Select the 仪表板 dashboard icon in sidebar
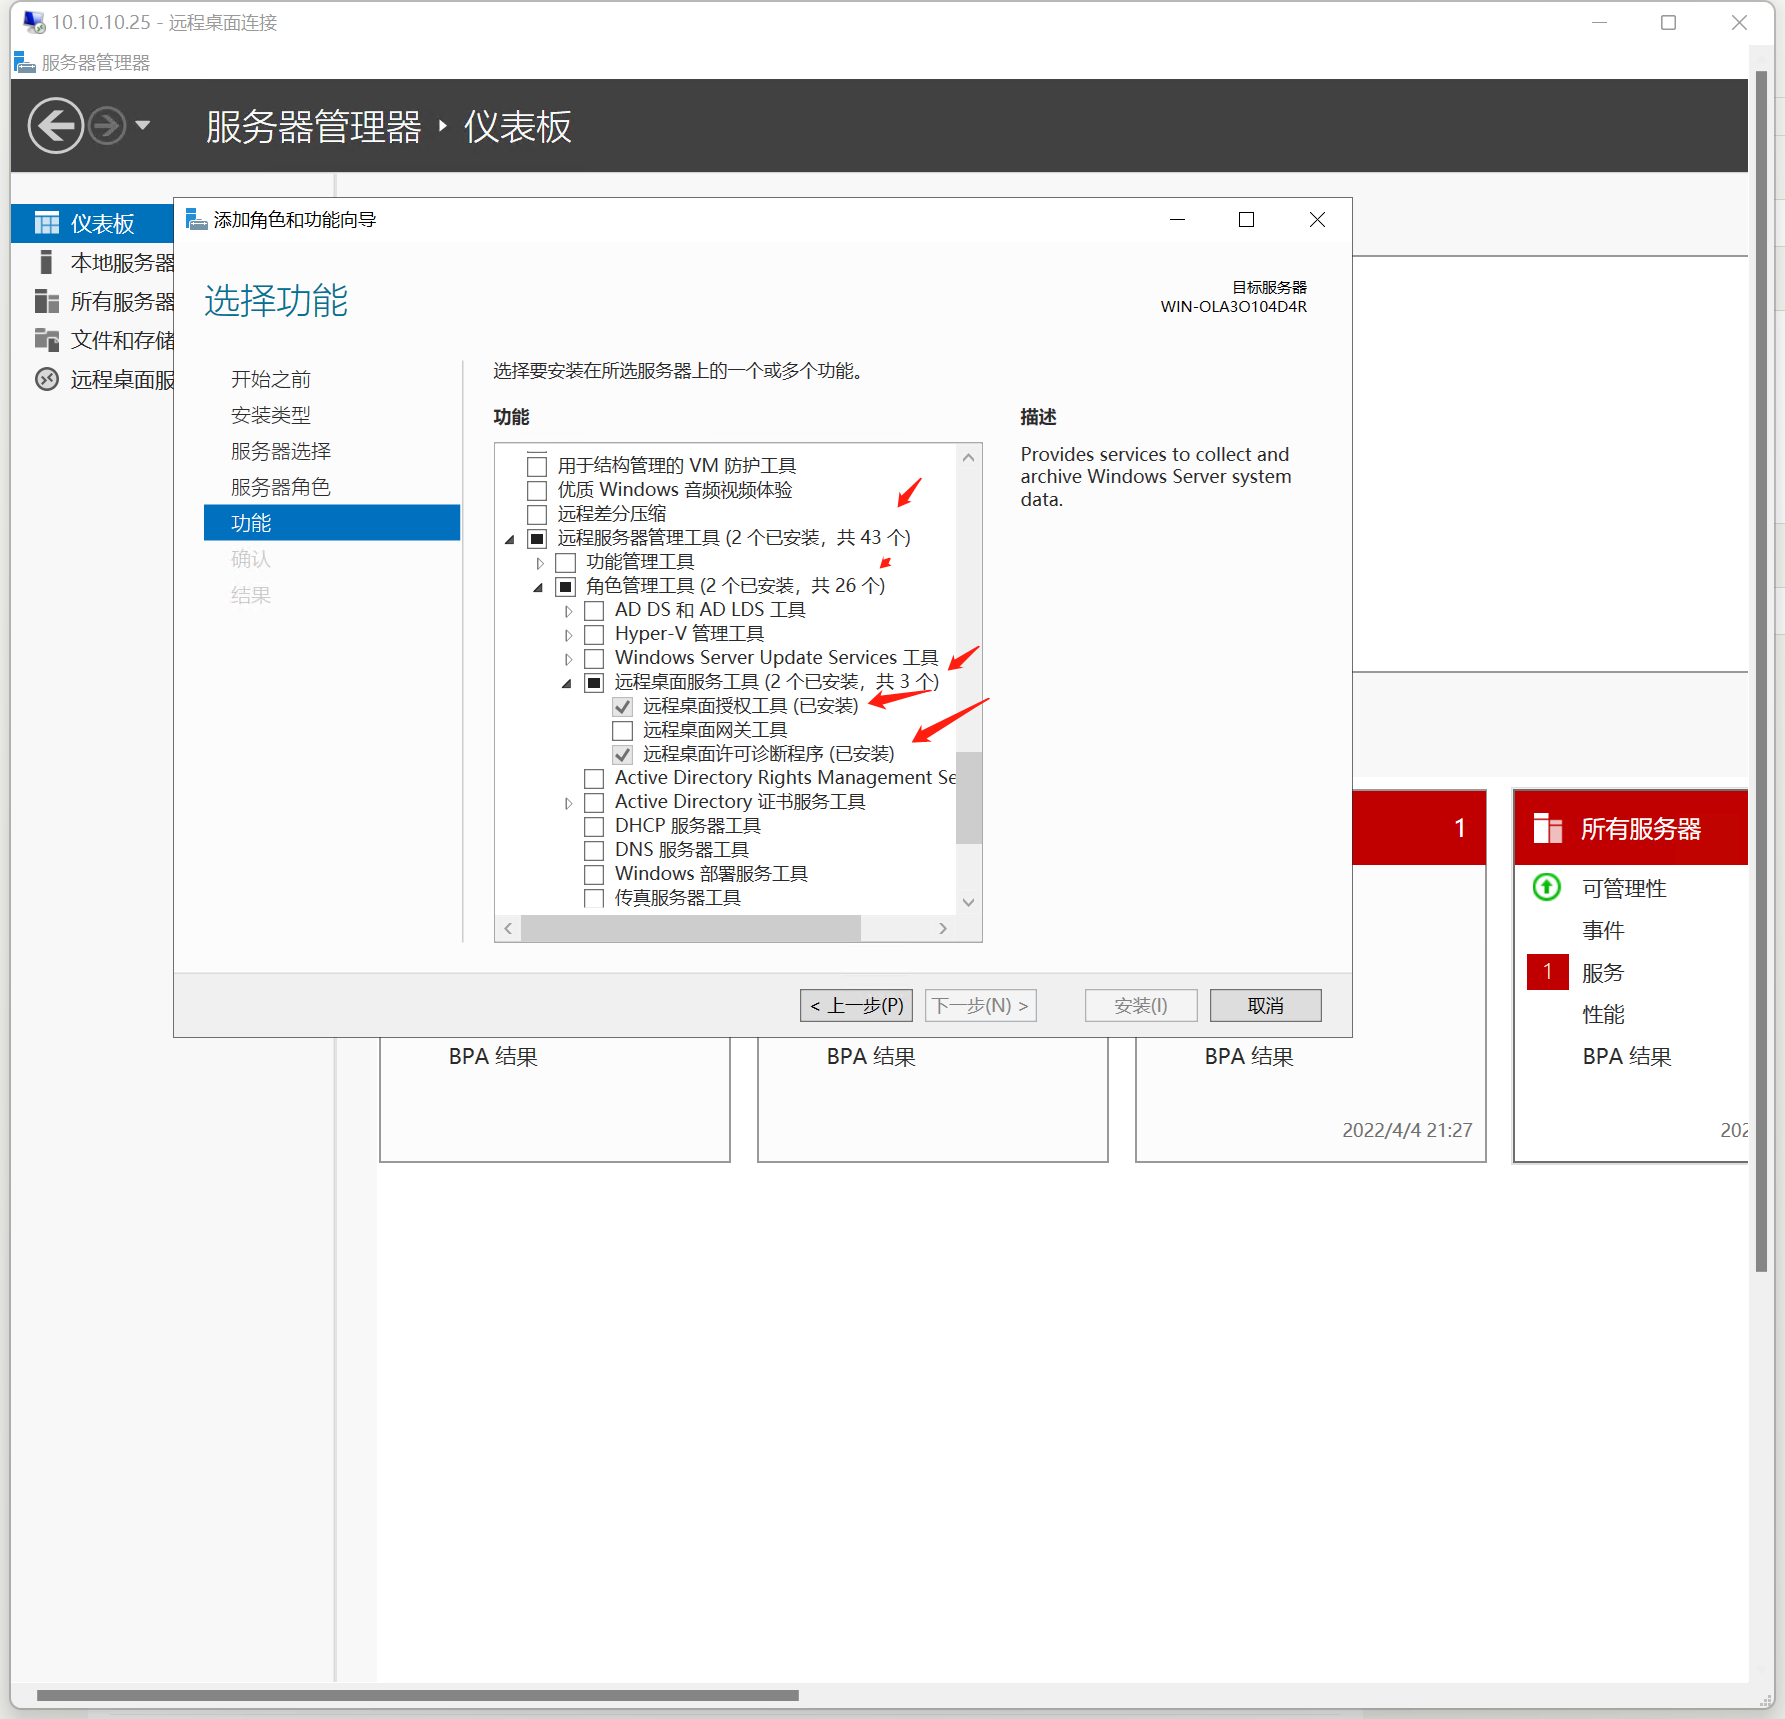Viewport: 1785px width, 1719px height. coord(47,222)
